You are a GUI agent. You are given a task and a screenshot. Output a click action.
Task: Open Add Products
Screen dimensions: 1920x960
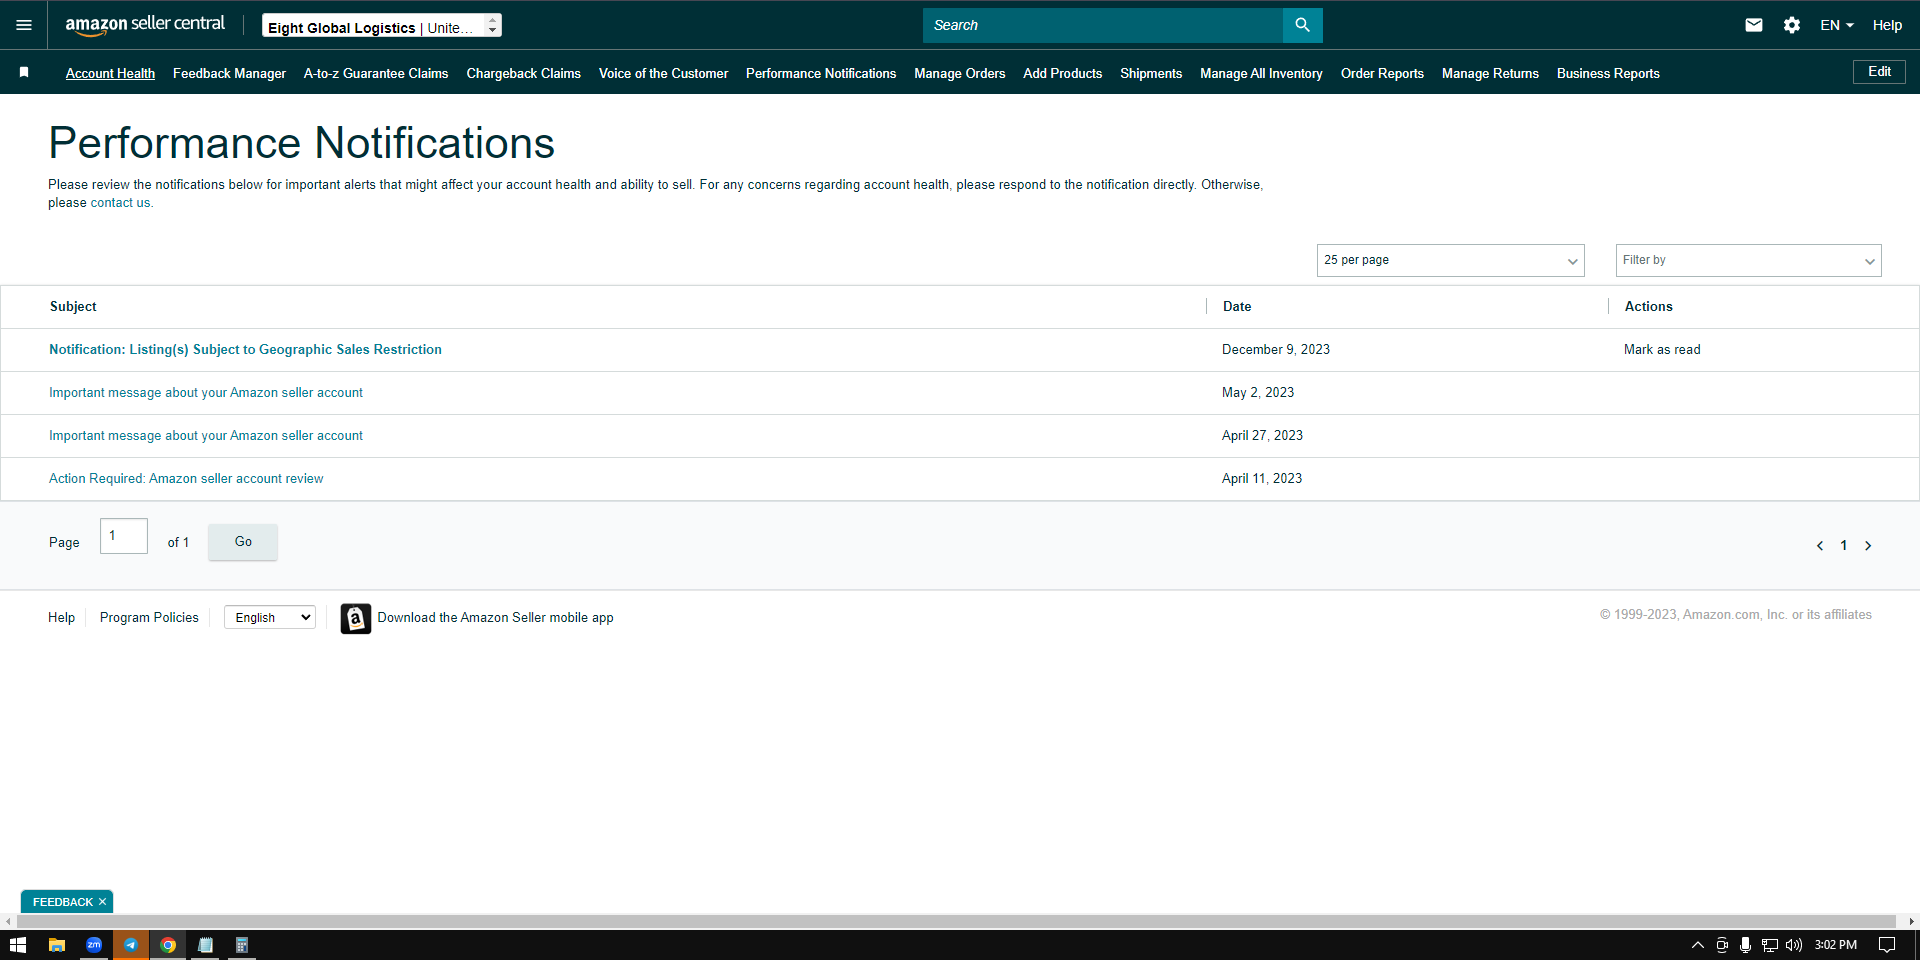pos(1062,73)
